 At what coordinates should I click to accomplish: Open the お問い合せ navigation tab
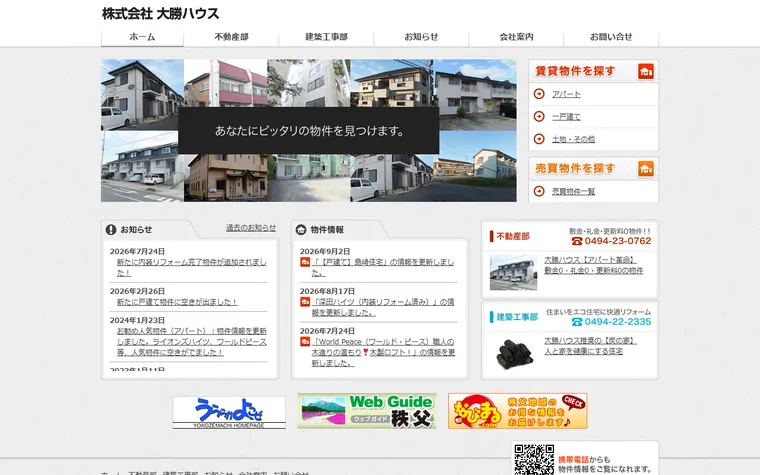[x=611, y=37]
